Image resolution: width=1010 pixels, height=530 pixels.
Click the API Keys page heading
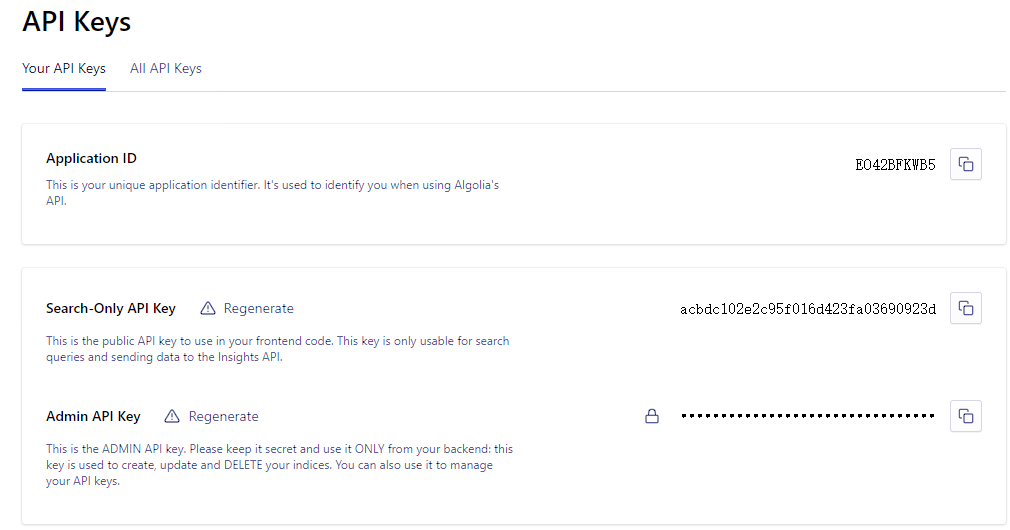(x=76, y=20)
